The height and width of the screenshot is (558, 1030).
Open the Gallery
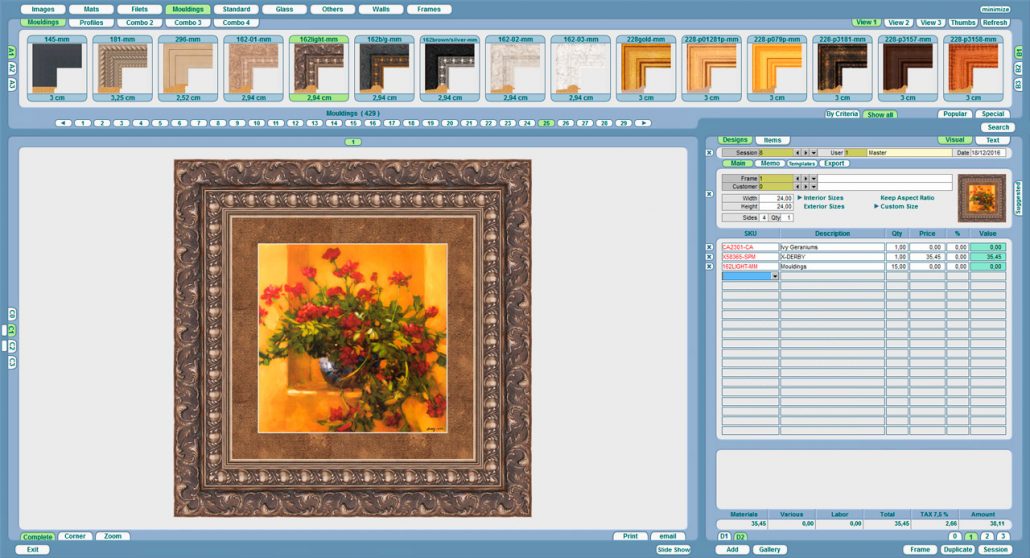coord(769,549)
